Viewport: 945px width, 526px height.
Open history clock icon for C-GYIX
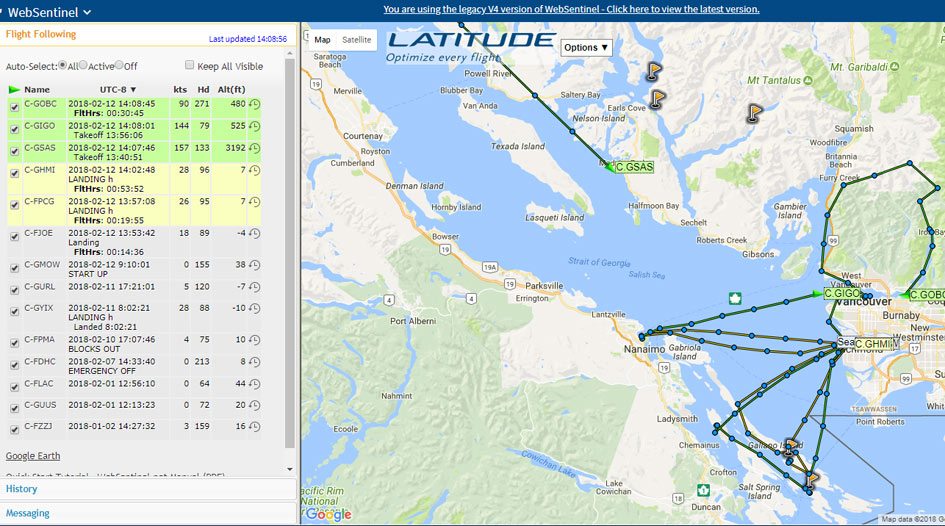[254, 308]
